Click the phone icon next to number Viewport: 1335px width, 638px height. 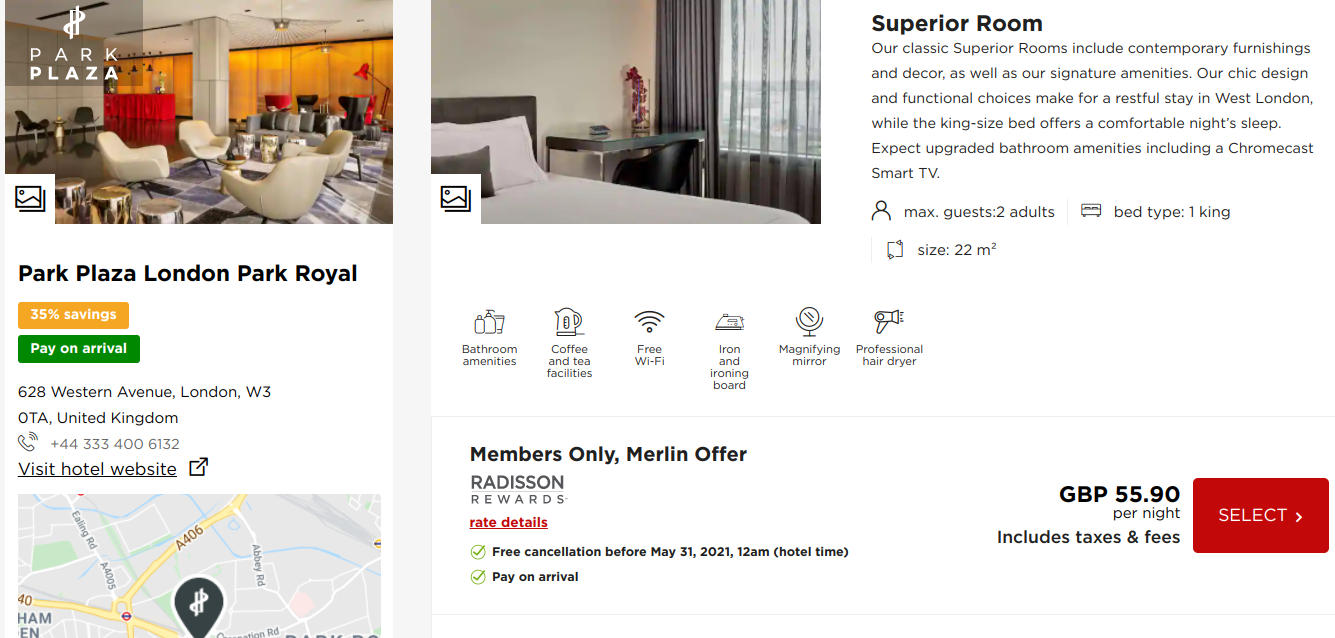[28, 443]
